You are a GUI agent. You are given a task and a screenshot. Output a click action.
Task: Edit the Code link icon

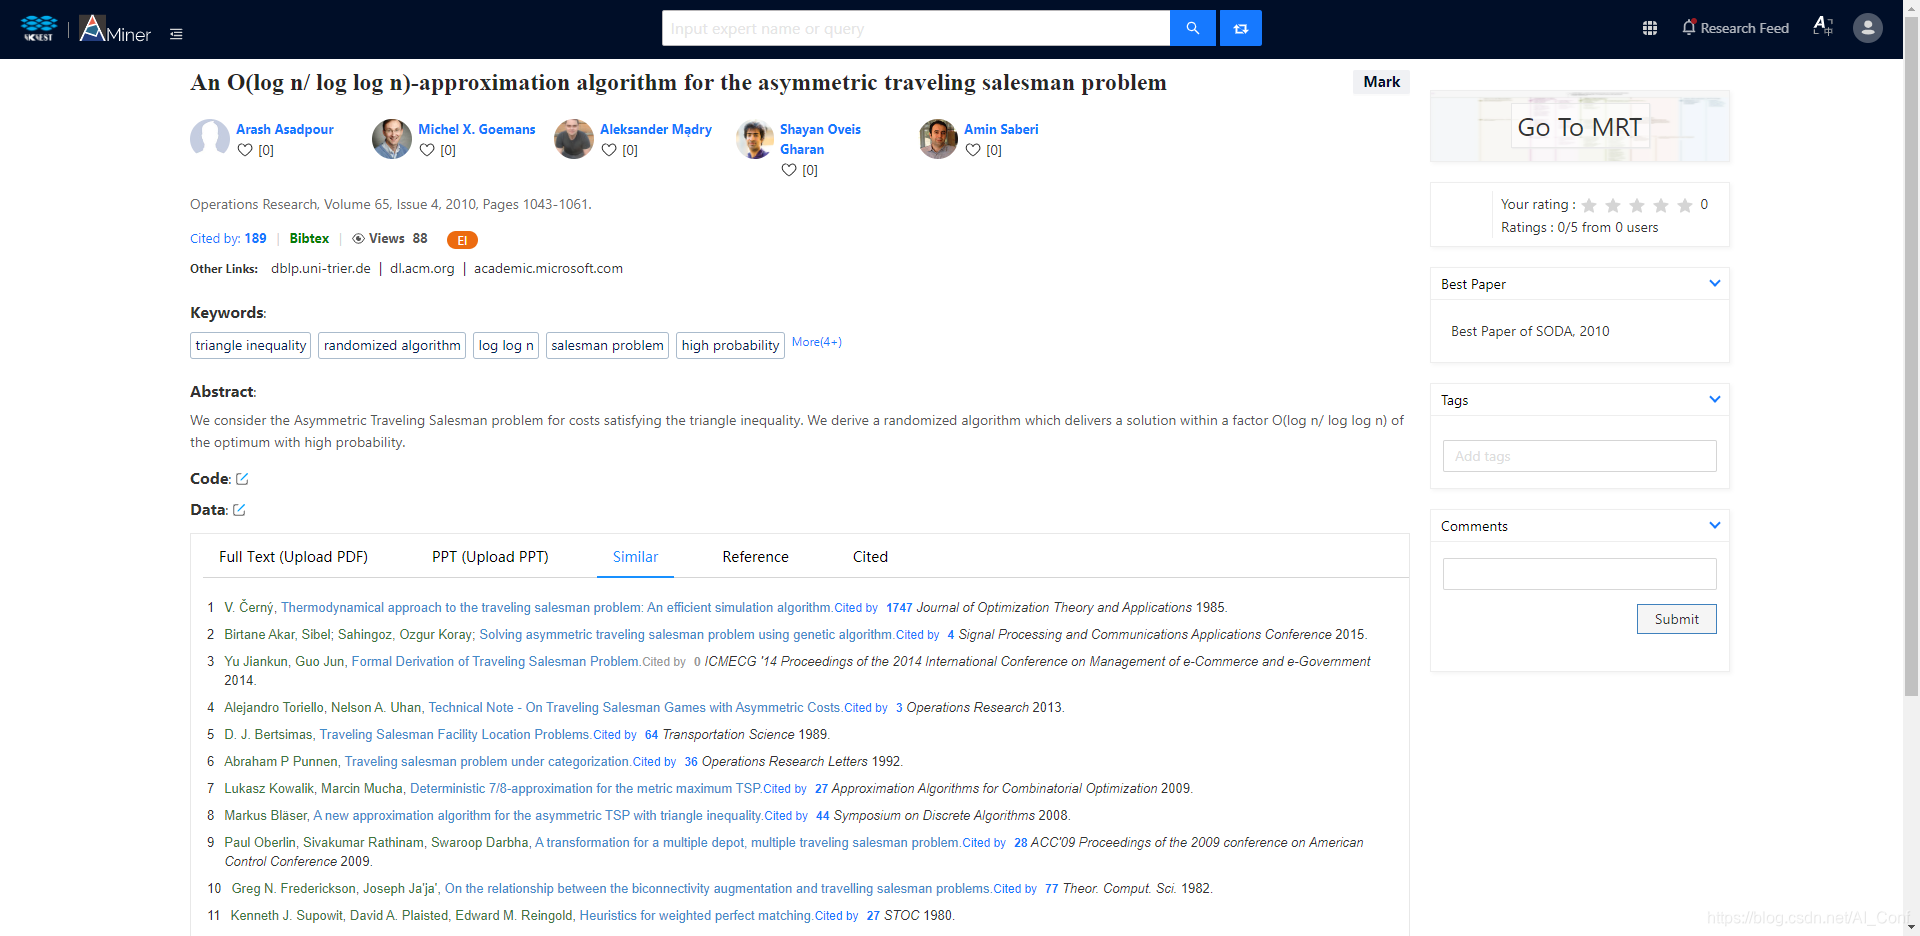point(242,479)
